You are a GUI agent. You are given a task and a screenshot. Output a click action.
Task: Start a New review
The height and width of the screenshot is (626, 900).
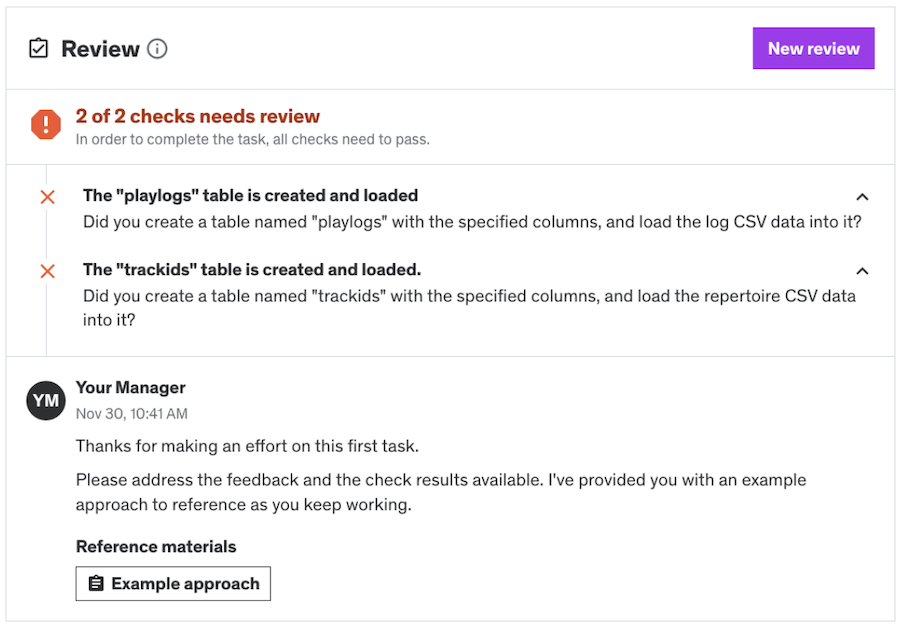813,48
